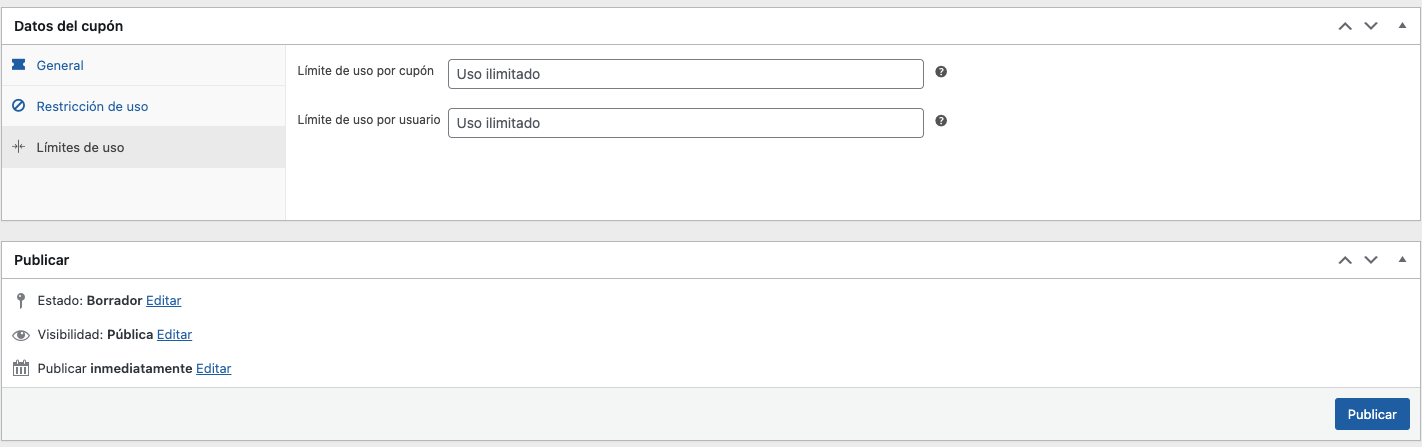Click the Visibilidad eye icon
1422x447 pixels.
pos(20,335)
